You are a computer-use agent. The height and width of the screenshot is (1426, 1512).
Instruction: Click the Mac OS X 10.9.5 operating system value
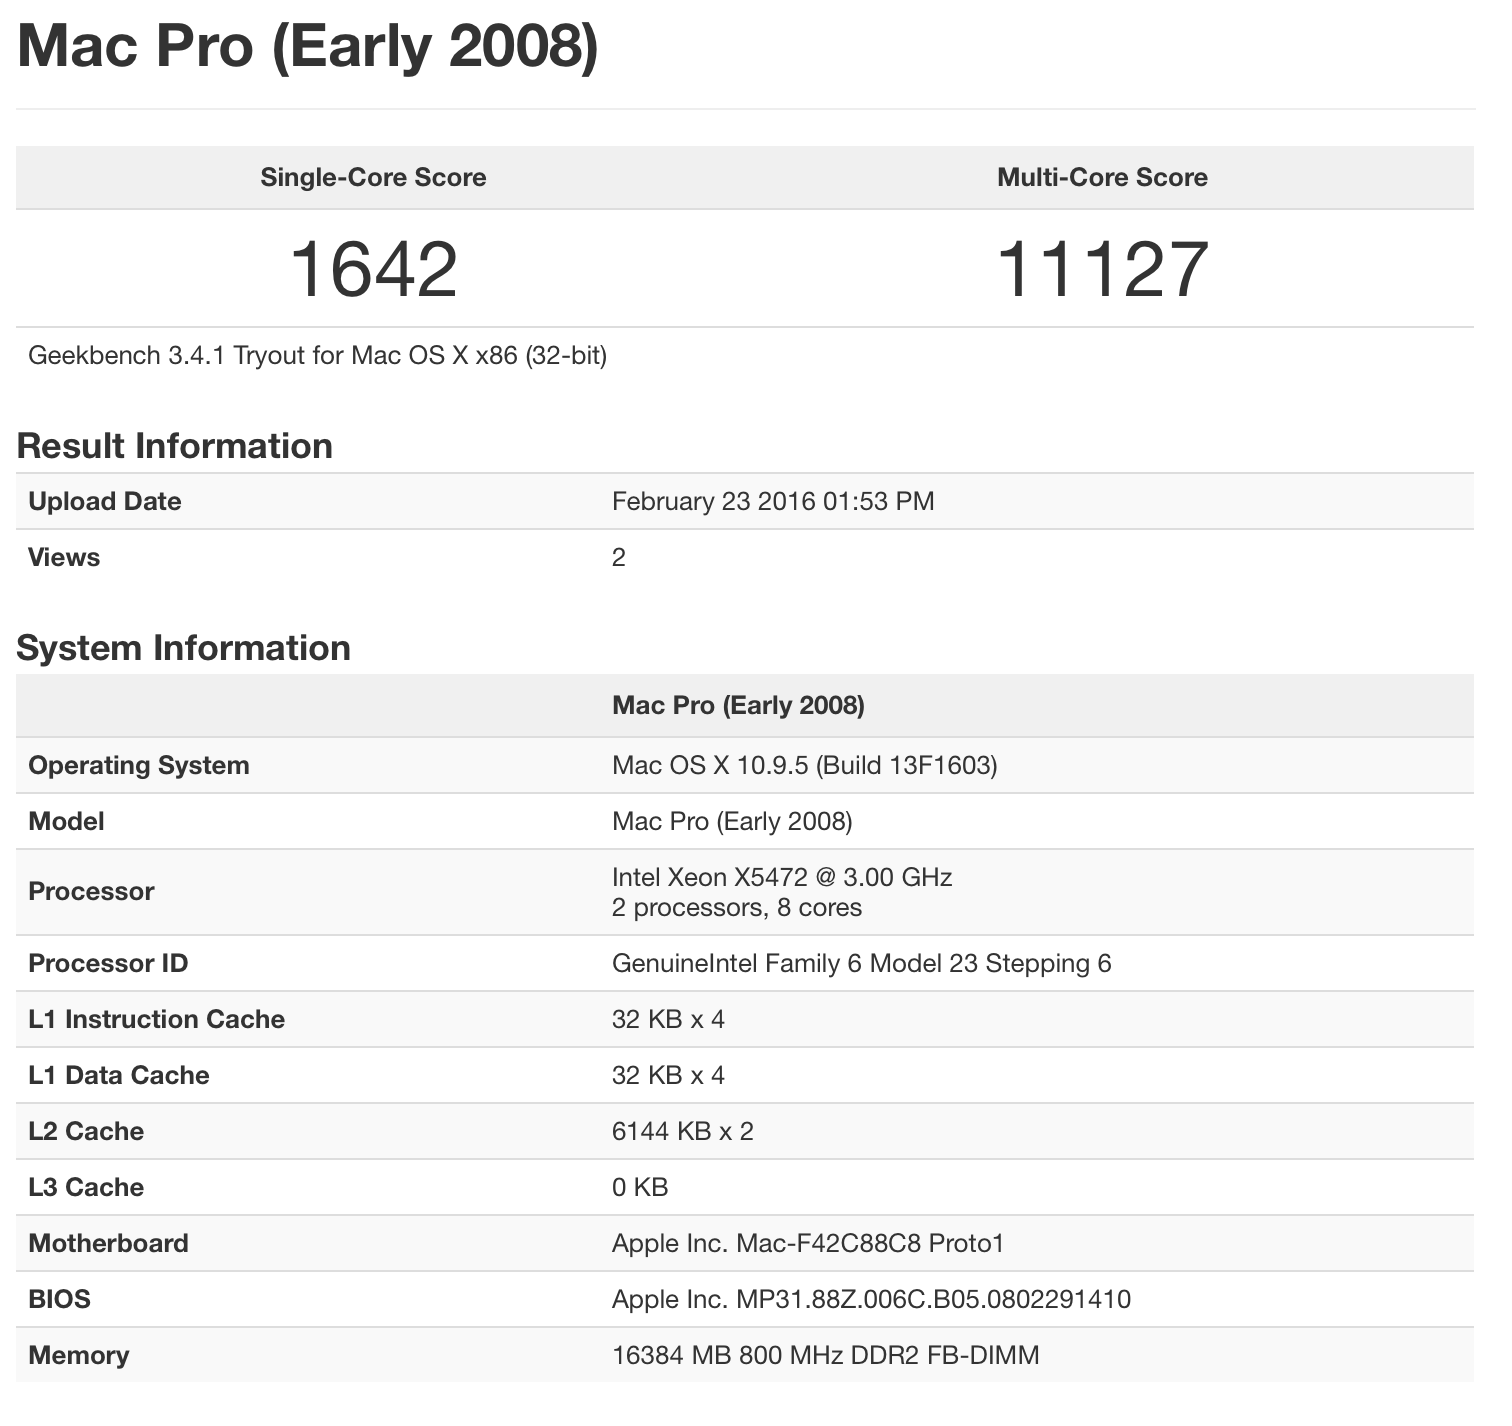coord(804,765)
